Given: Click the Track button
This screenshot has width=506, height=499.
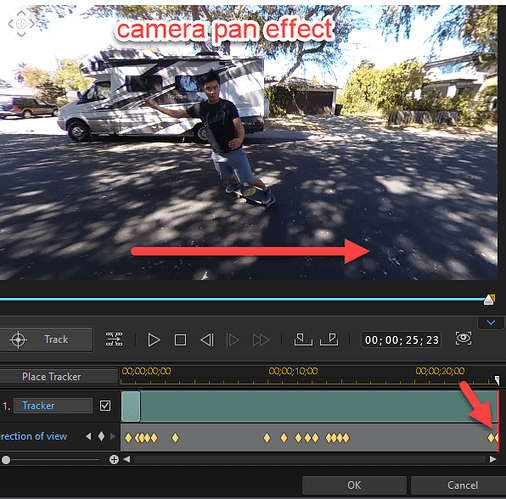Looking at the screenshot, I should pyautogui.click(x=46, y=339).
